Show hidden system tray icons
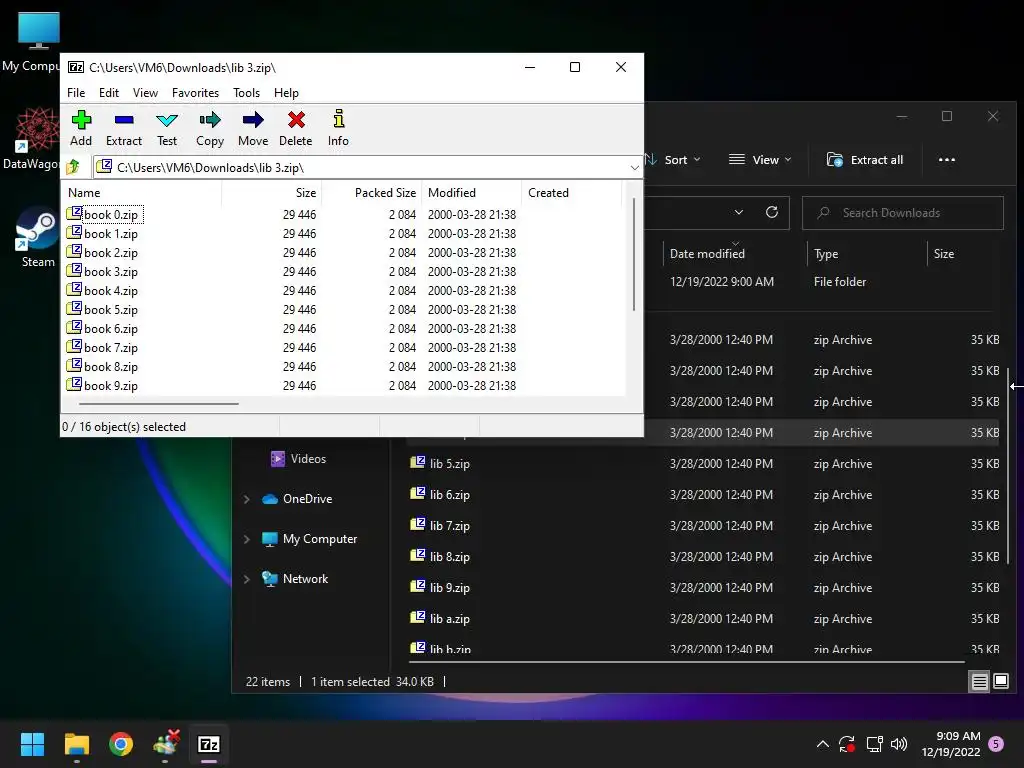The image size is (1024, 768). (823, 744)
